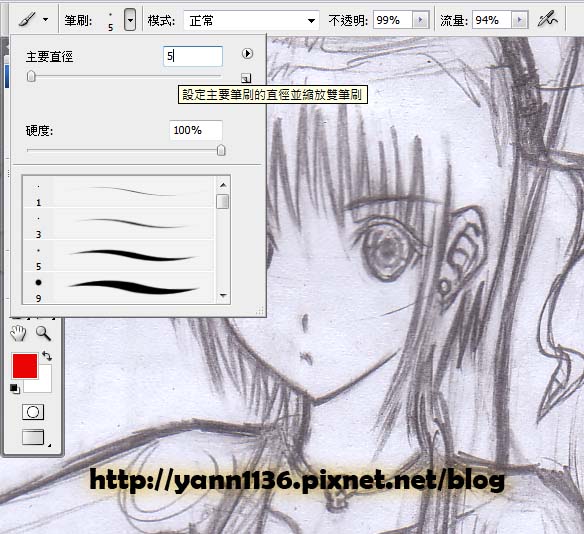Click the brush list scrollbar thumb
The width and height of the screenshot is (584, 534).
223,201
